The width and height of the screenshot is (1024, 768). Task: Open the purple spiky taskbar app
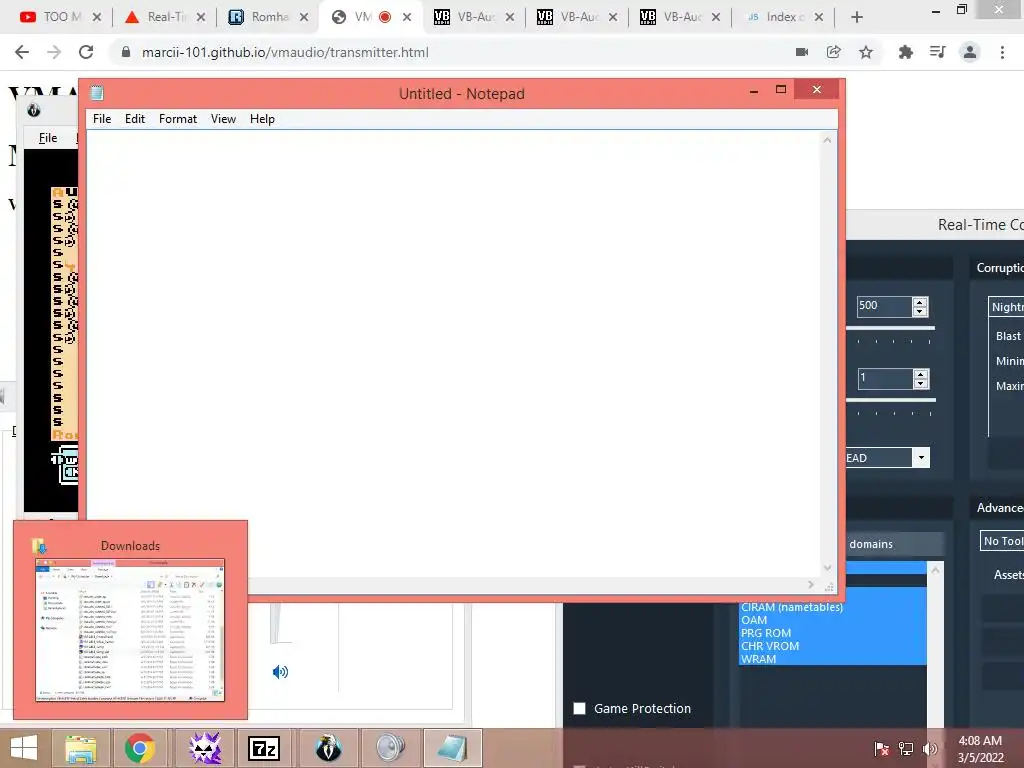pos(205,748)
